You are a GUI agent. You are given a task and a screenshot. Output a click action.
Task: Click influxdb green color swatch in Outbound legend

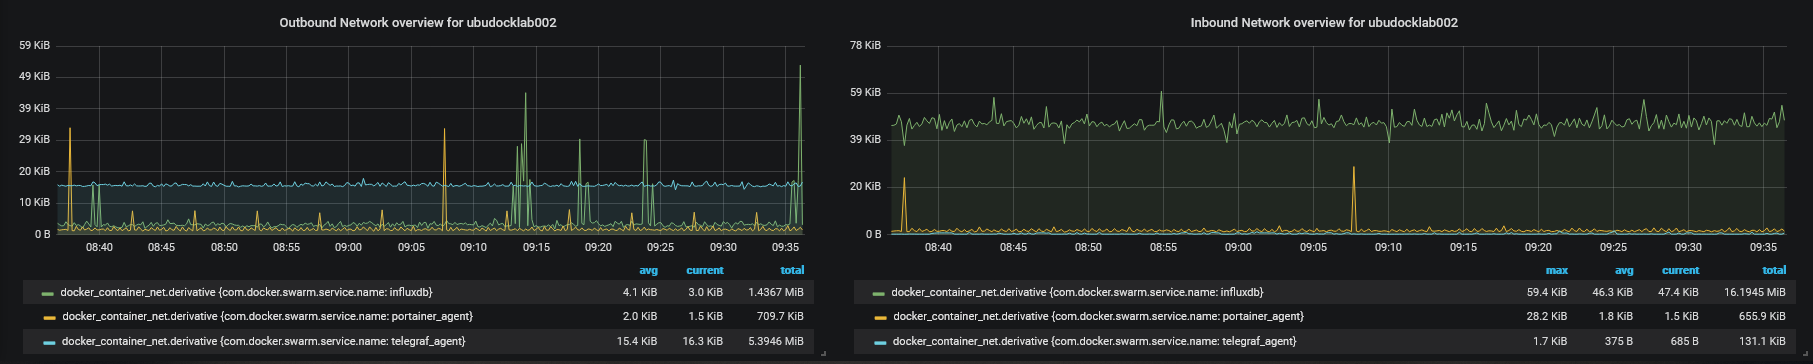[x=48, y=293]
